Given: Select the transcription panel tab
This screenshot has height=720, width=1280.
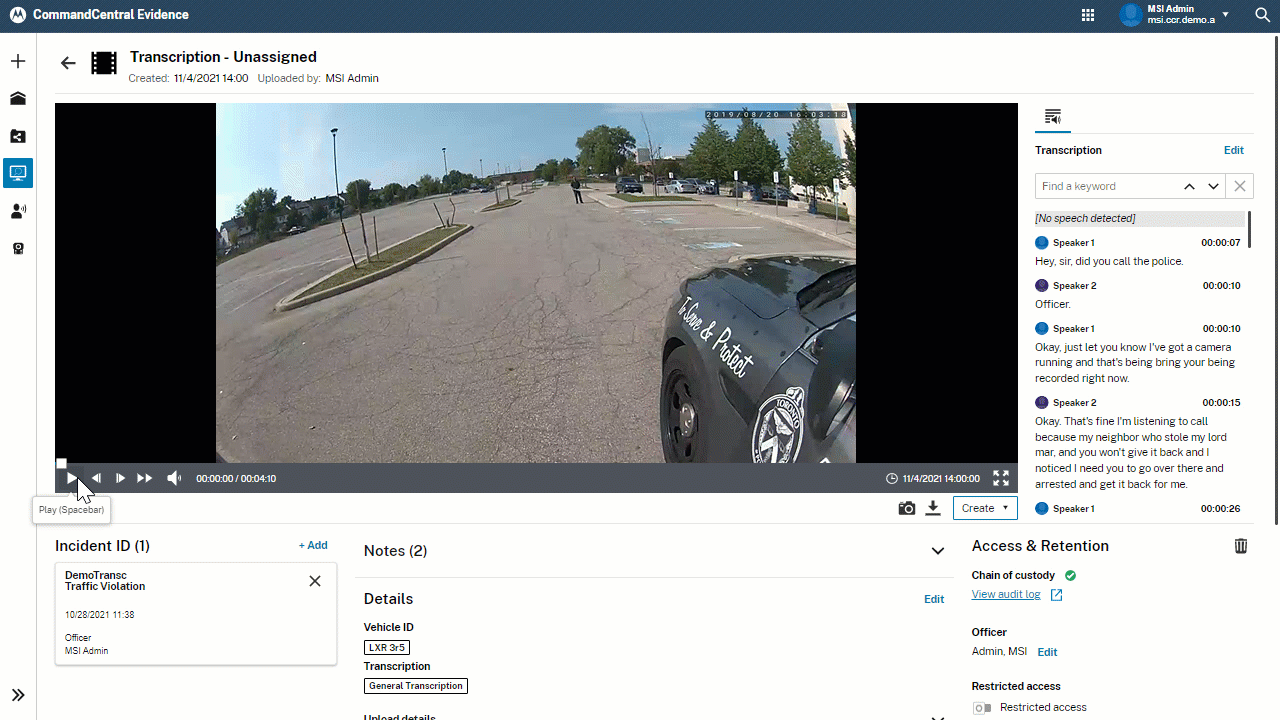Looking at the screenshot, I should click(1052, 117).
